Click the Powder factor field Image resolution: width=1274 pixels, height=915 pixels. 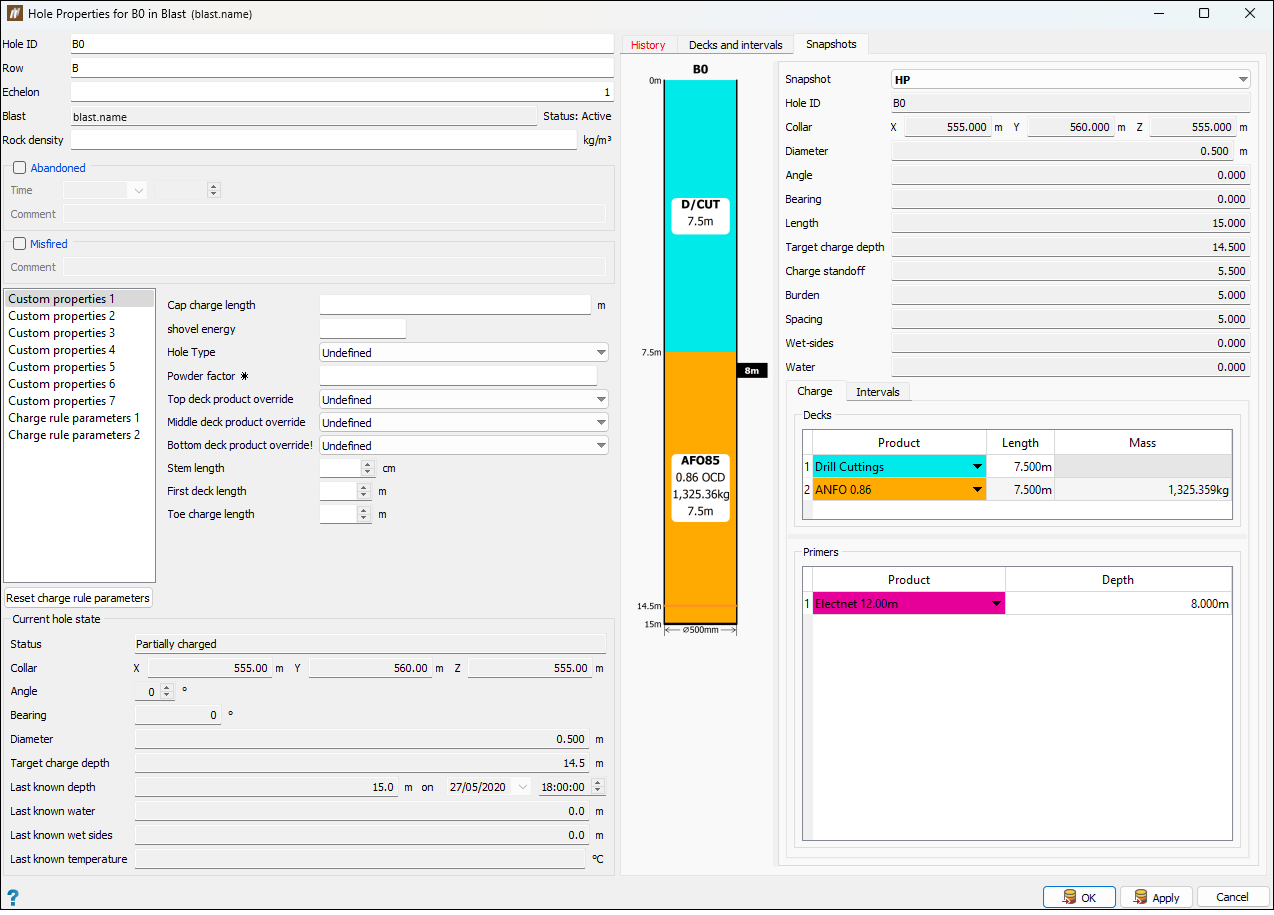point(458,376)
